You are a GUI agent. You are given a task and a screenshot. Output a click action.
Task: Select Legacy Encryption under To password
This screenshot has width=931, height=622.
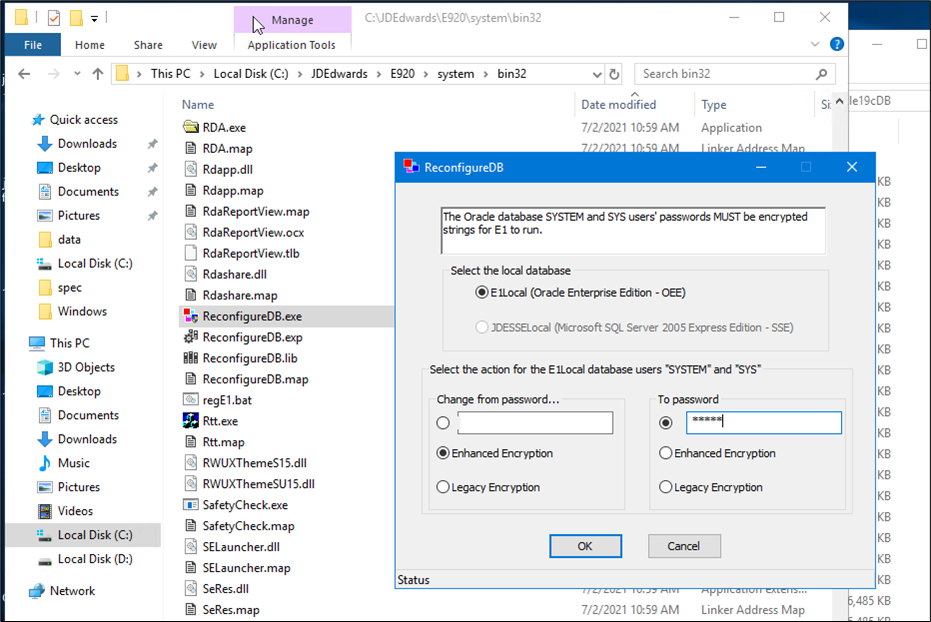click(x=666, y=487)
